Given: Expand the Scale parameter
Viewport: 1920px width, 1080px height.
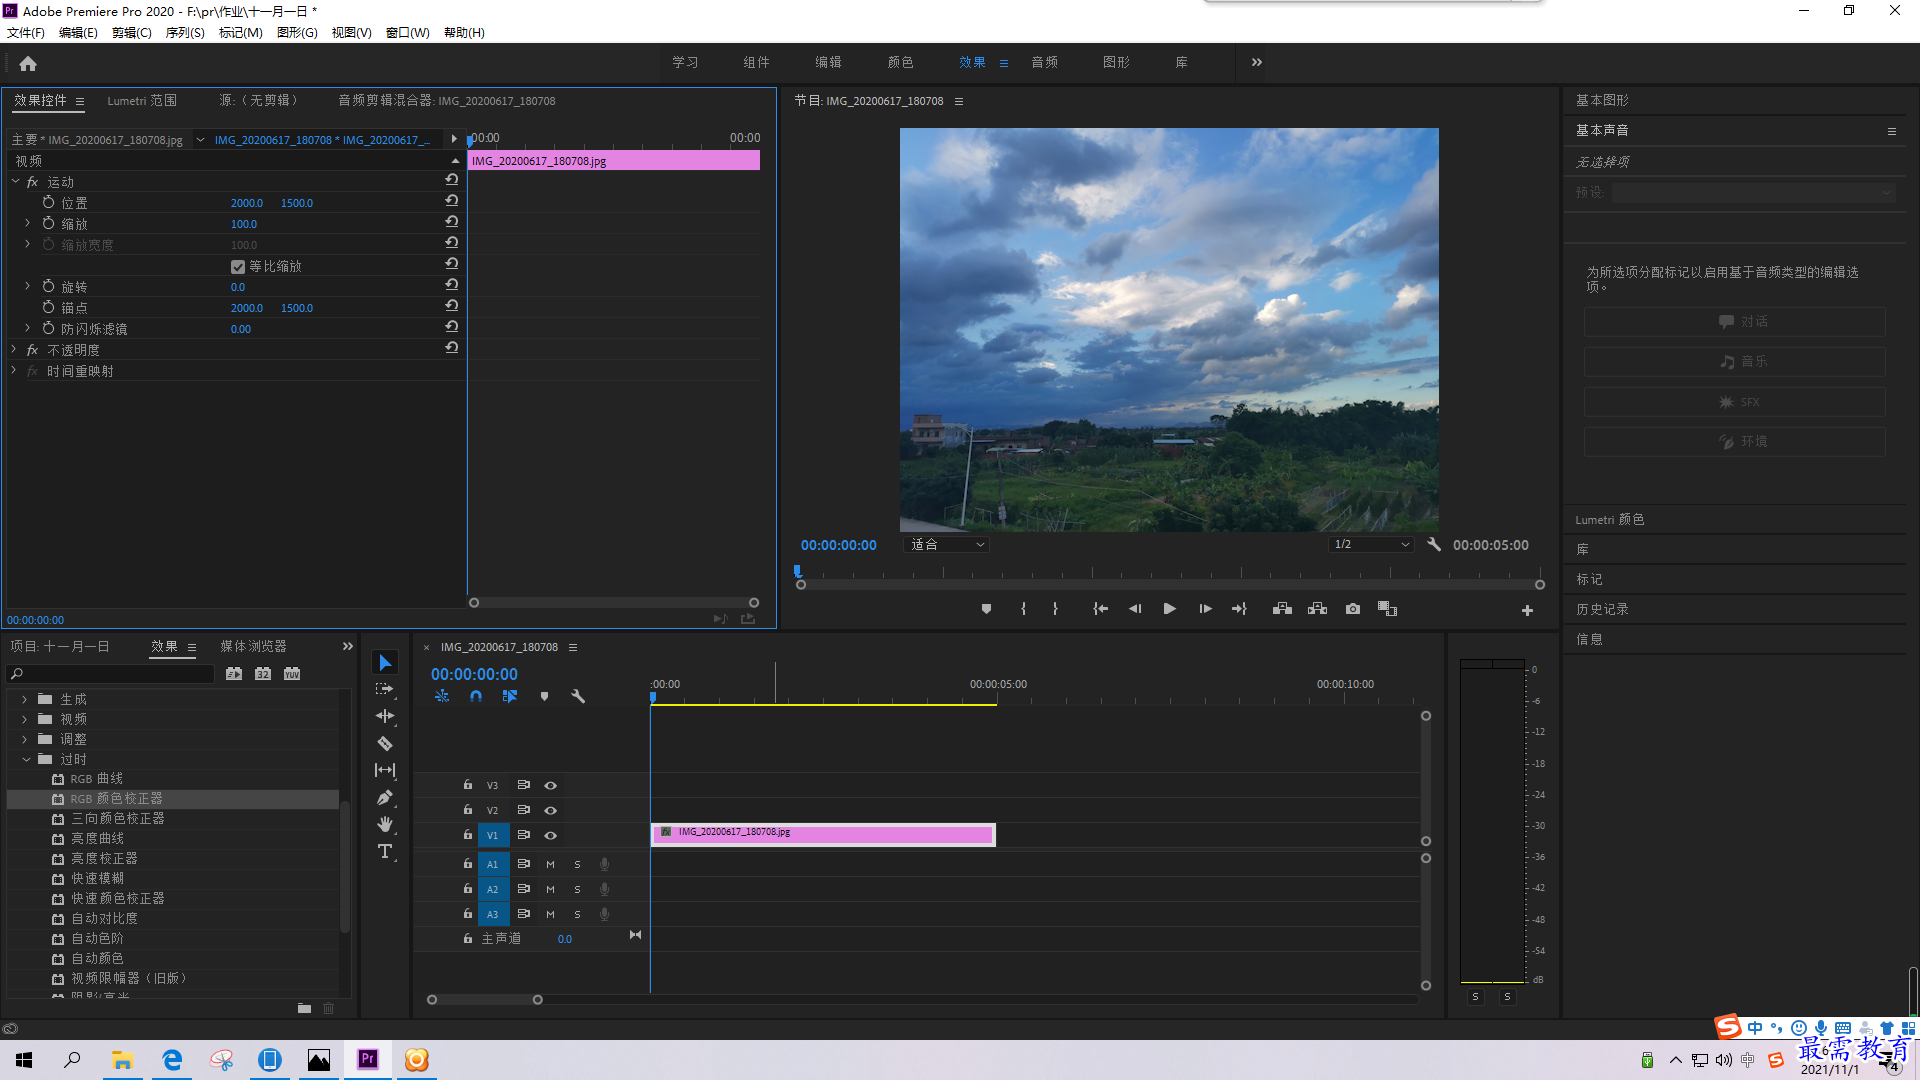Looking at the screenshot, I should [x=27, y=223].
